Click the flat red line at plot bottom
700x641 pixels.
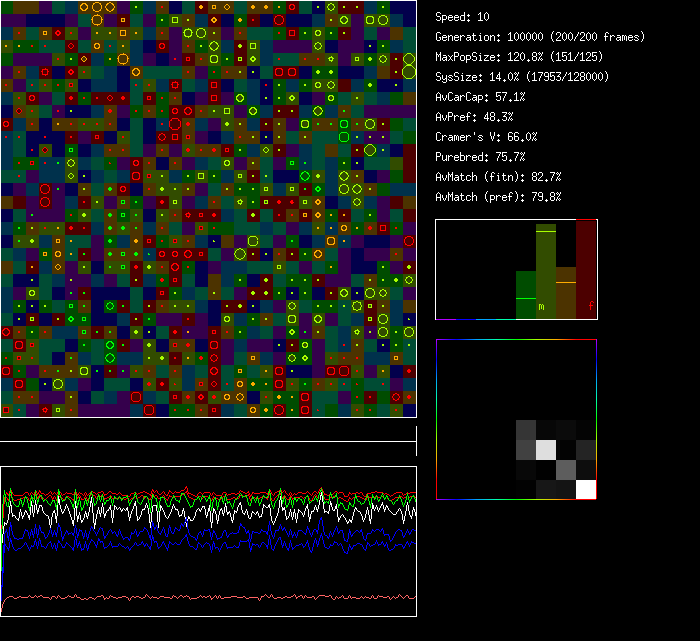click(x=208, y=598)
